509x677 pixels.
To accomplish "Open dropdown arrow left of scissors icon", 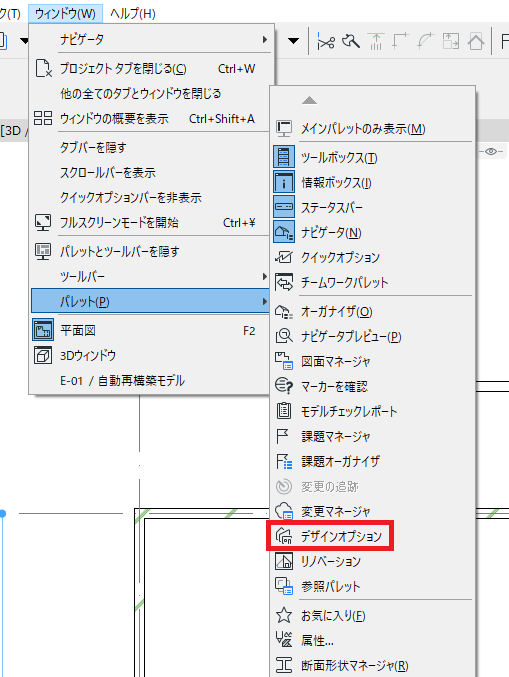I will 294,41.
